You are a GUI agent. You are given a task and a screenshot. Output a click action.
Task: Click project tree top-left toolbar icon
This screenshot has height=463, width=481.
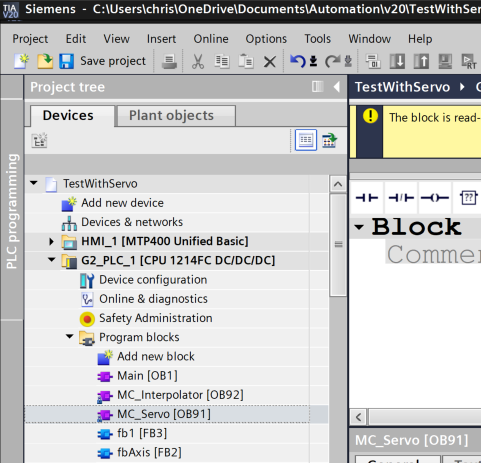[x=39, y=140]
